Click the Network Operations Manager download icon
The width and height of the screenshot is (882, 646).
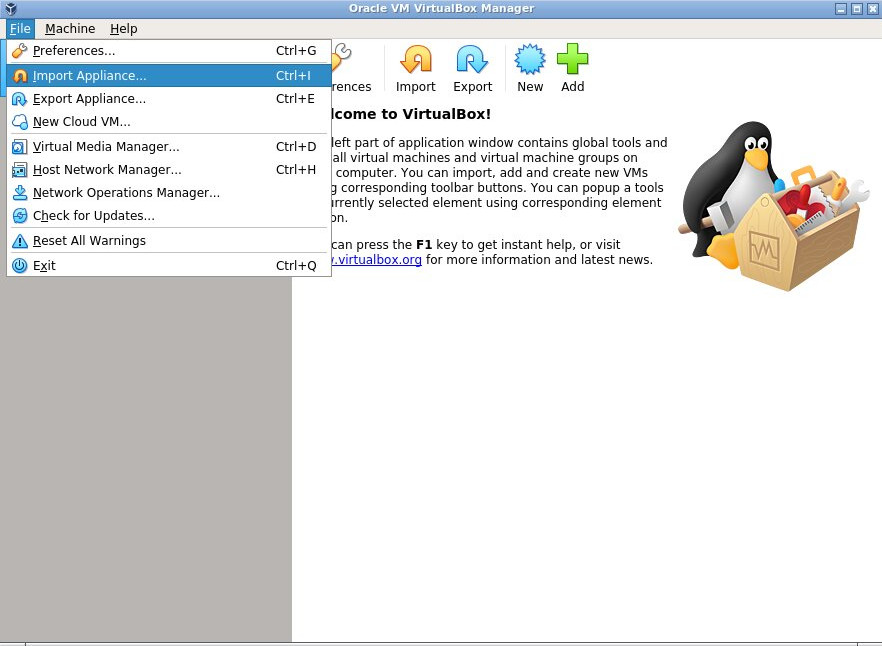tap(20, 193)
